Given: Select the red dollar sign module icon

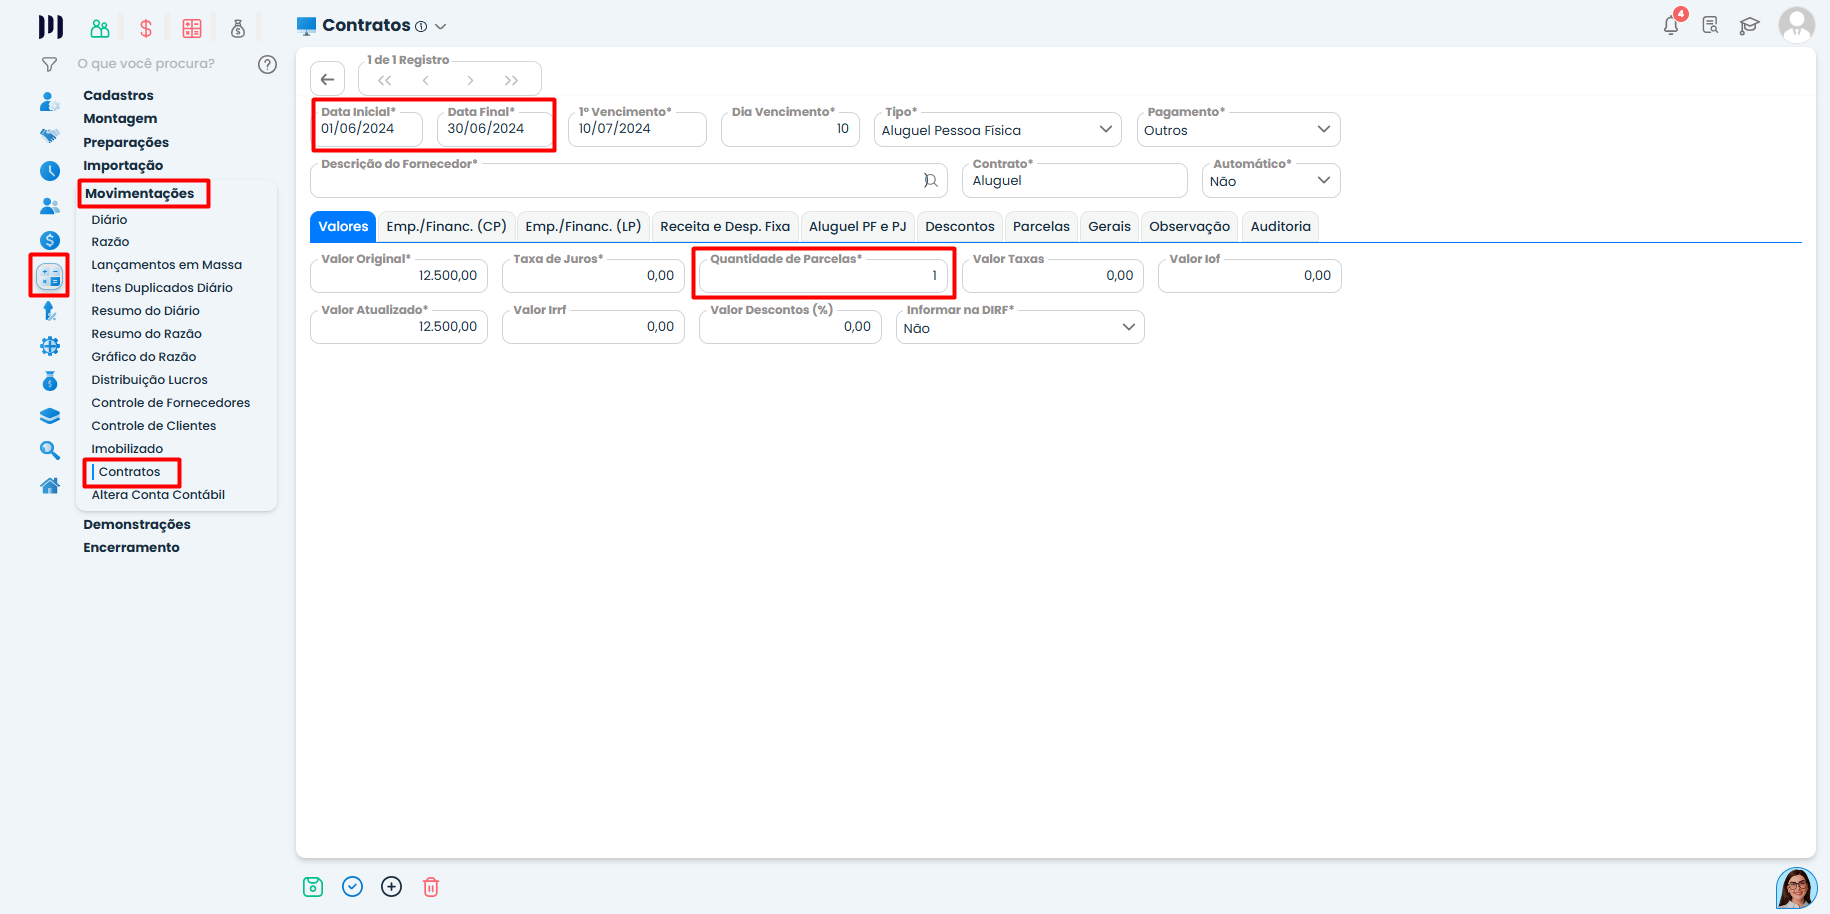Looking at the screenshot, I should [x=145, y=27].
